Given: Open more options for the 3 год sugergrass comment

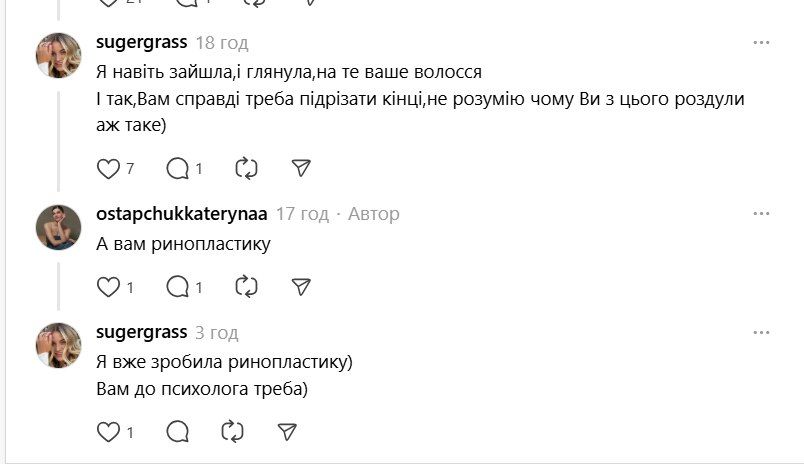Looking at the screenshot, I should [x=761, y=332].
